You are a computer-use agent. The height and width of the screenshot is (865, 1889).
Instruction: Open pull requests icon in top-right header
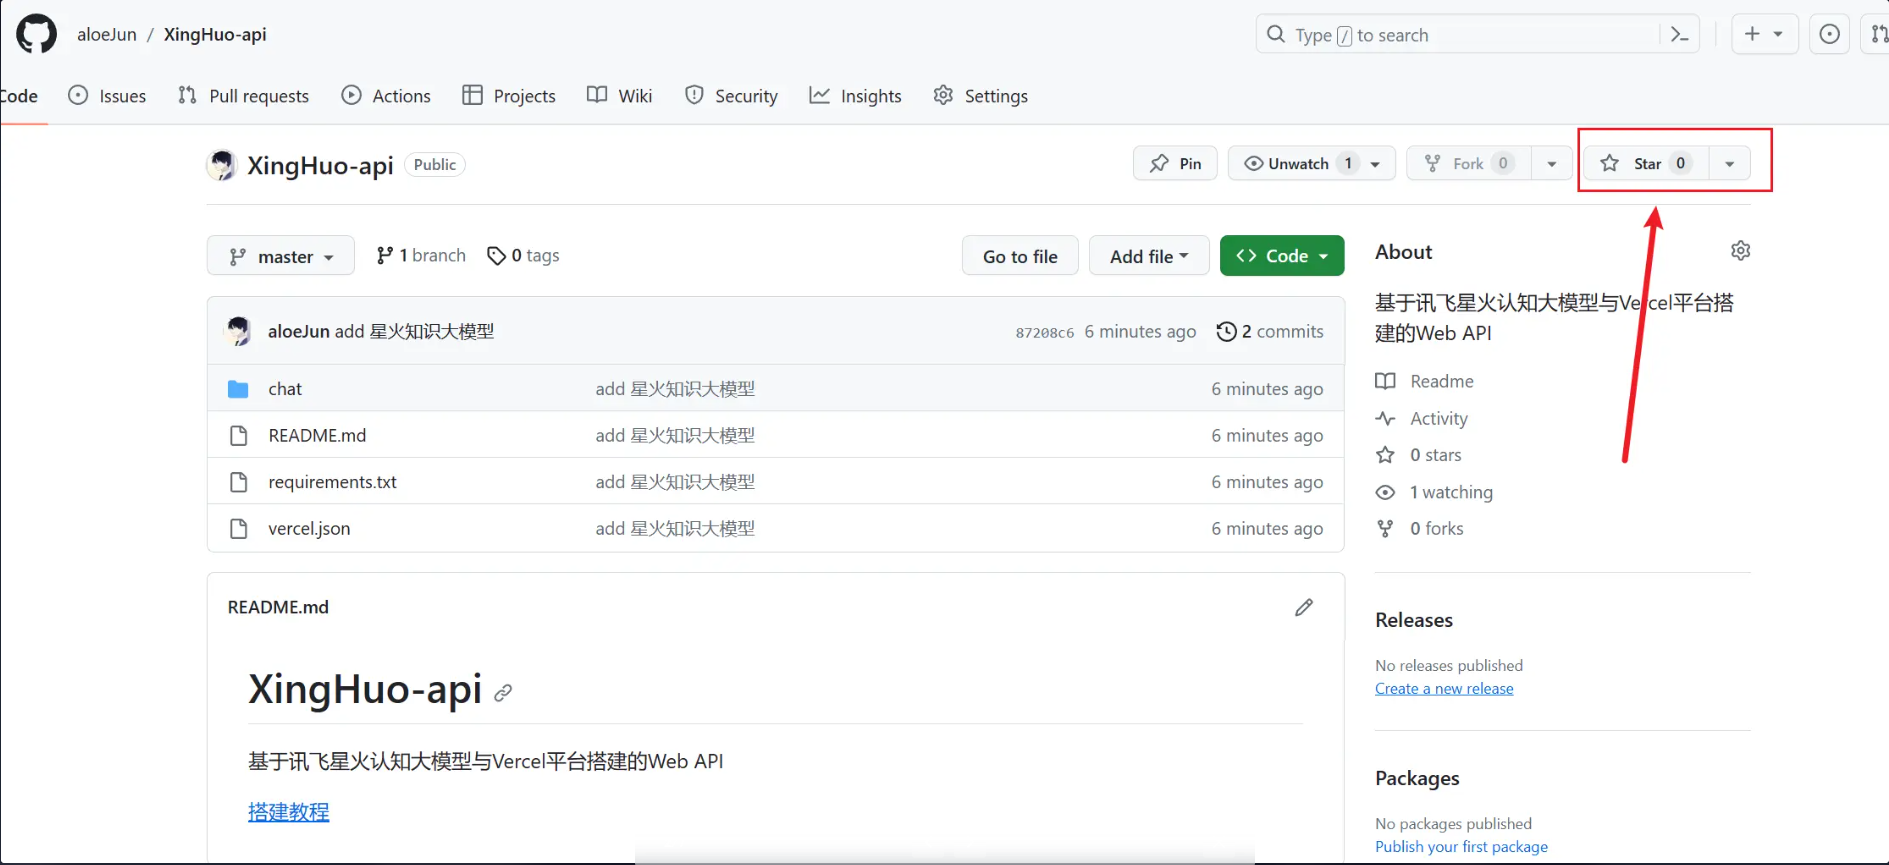point(1878,34)
